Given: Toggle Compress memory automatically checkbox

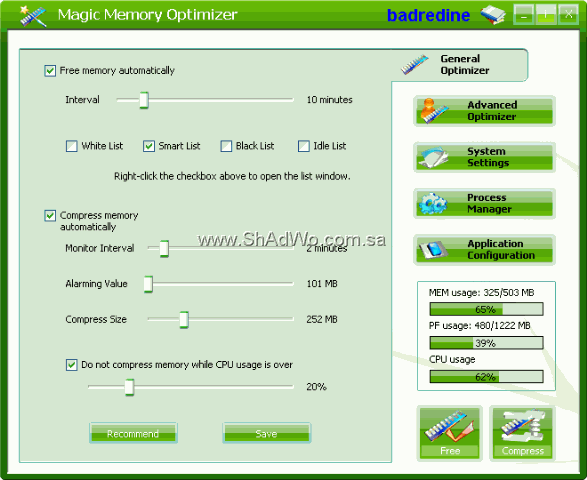Looking at the screenshot, I should coord(50,216).
